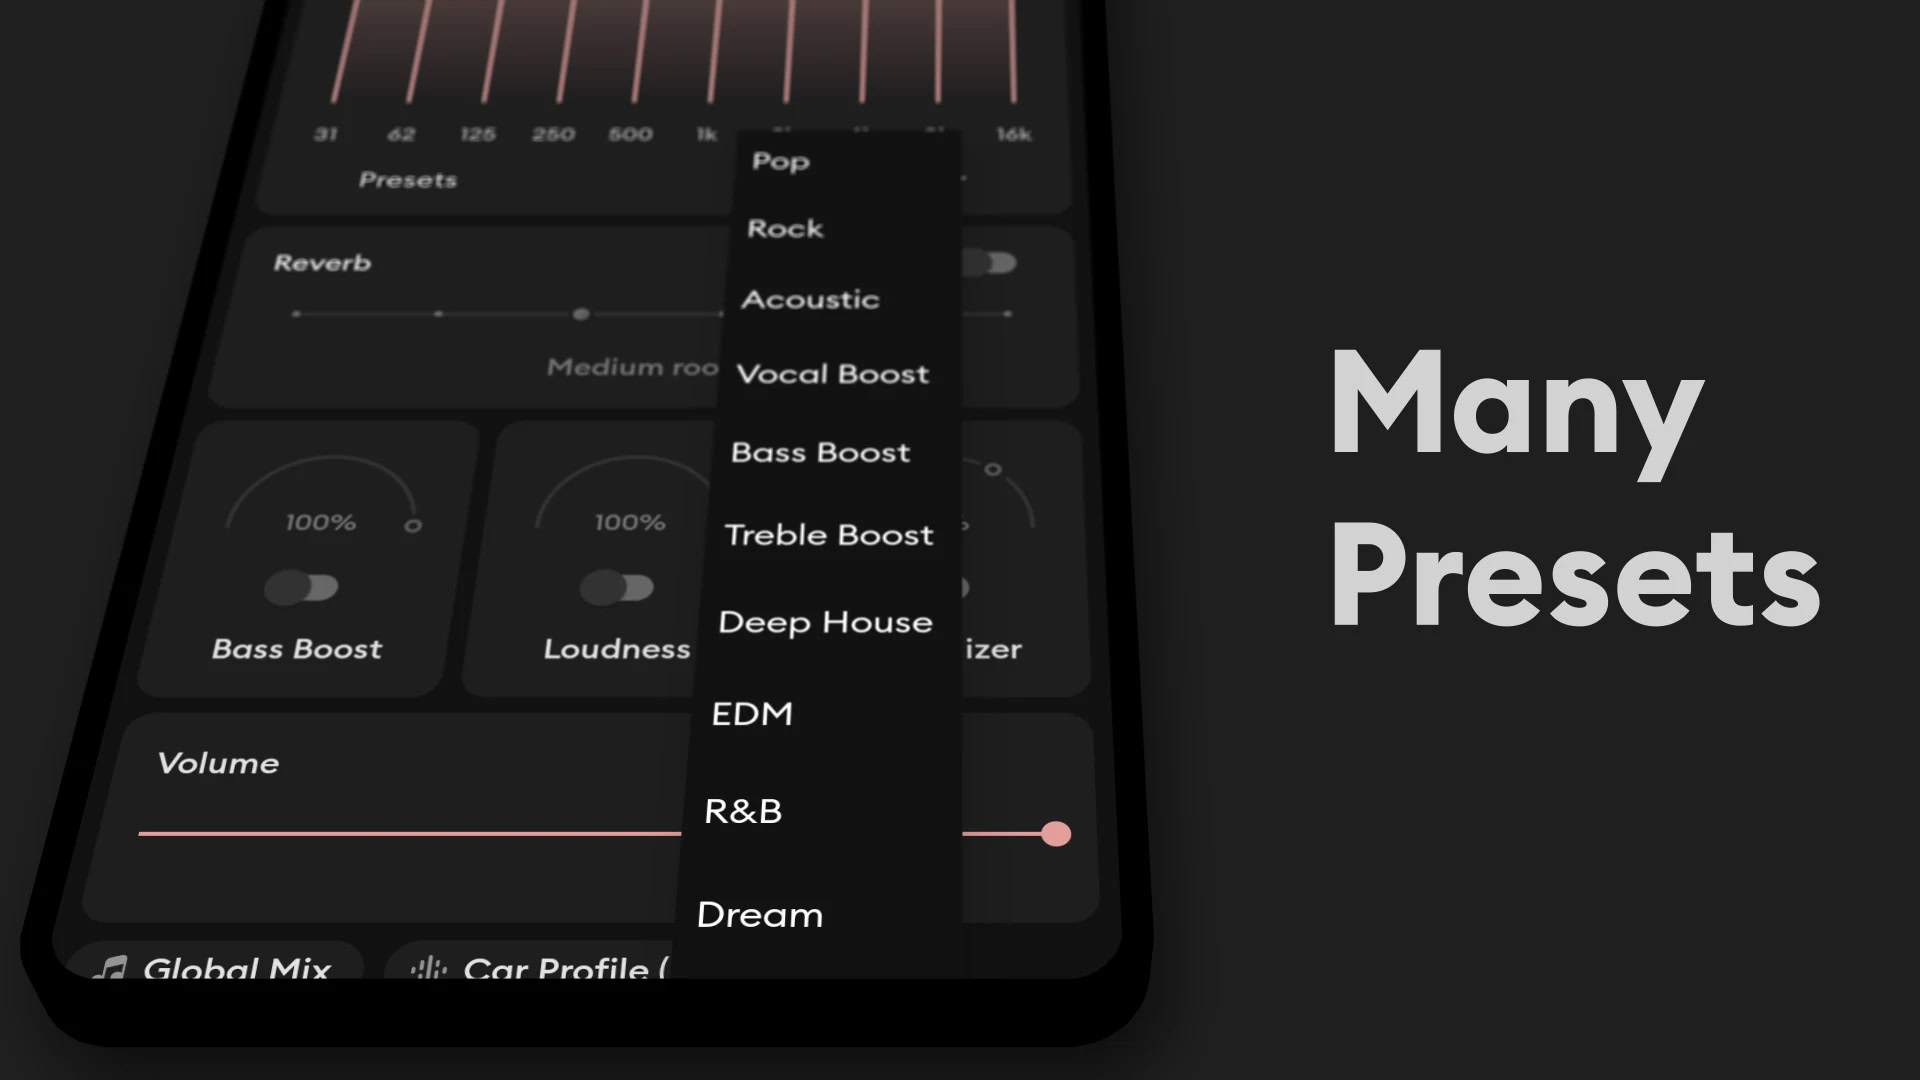This screenshot has width=1920, height=1080.
Task: Select the Bass Boost preset
Action: click(820, 451)
